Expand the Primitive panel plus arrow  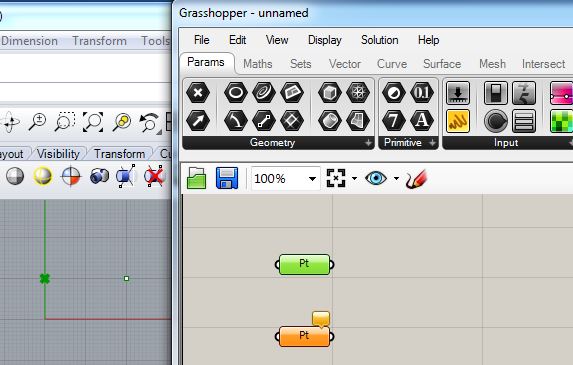(432, 143)
